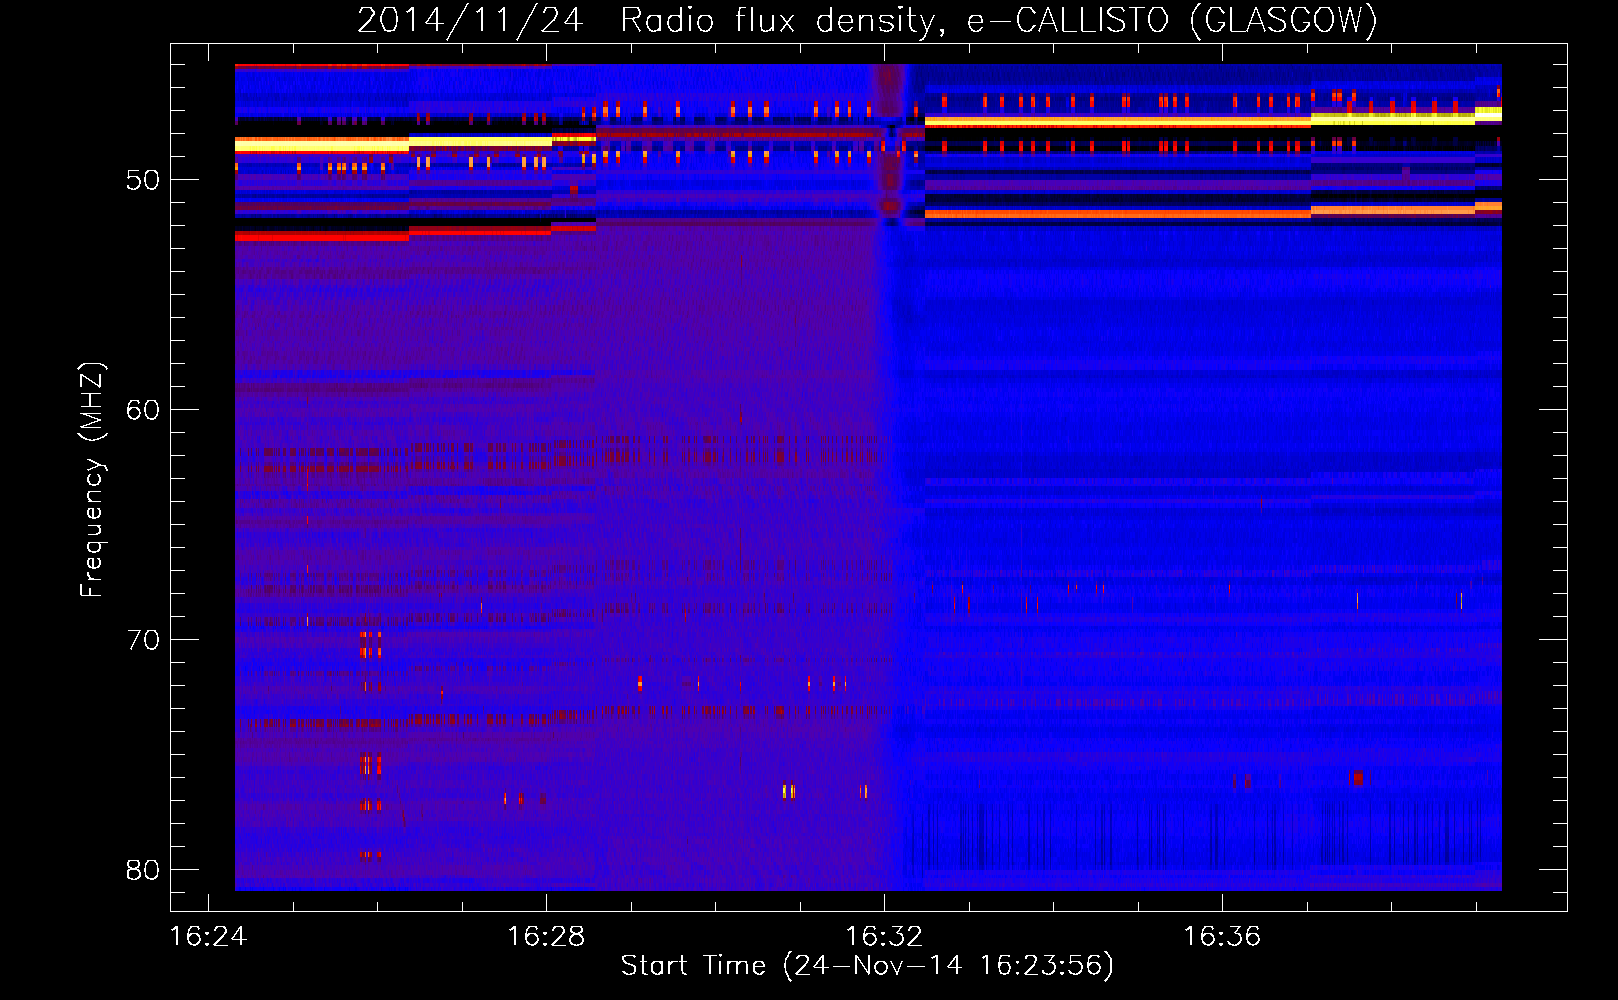Click the 'Frequency (MHZ)' axis label
The image size is (1618, 1000).
point(91,480)
